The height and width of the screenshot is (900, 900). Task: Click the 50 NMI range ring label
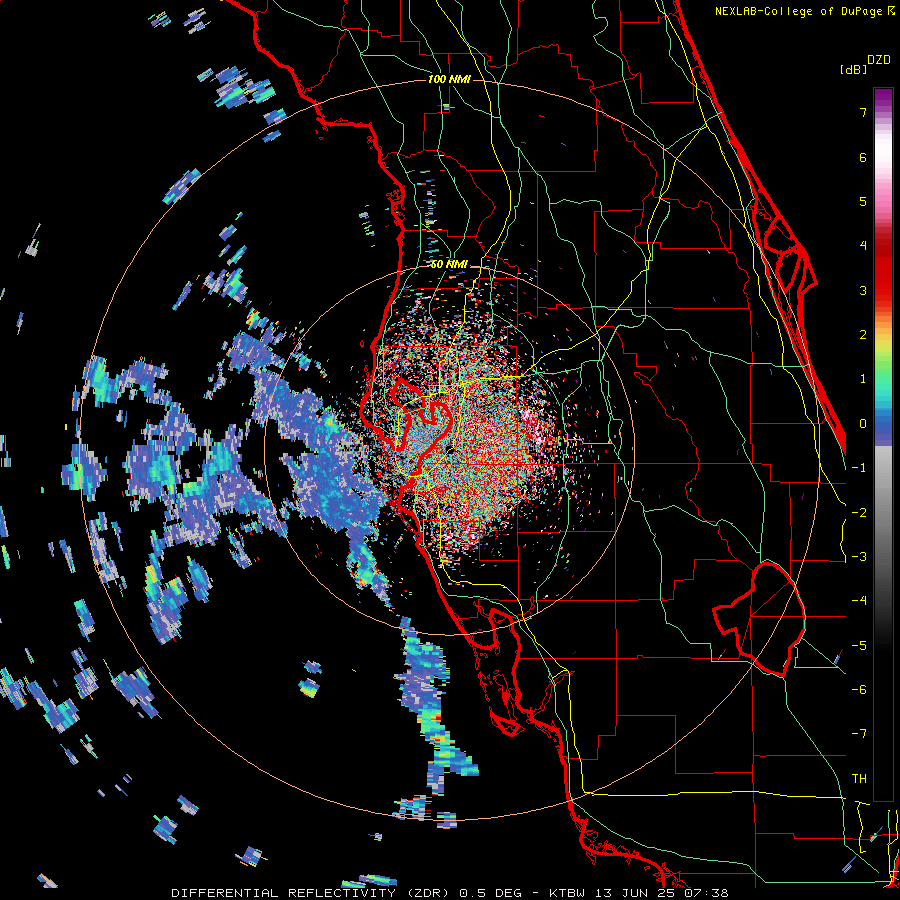(x=449, y=264)
